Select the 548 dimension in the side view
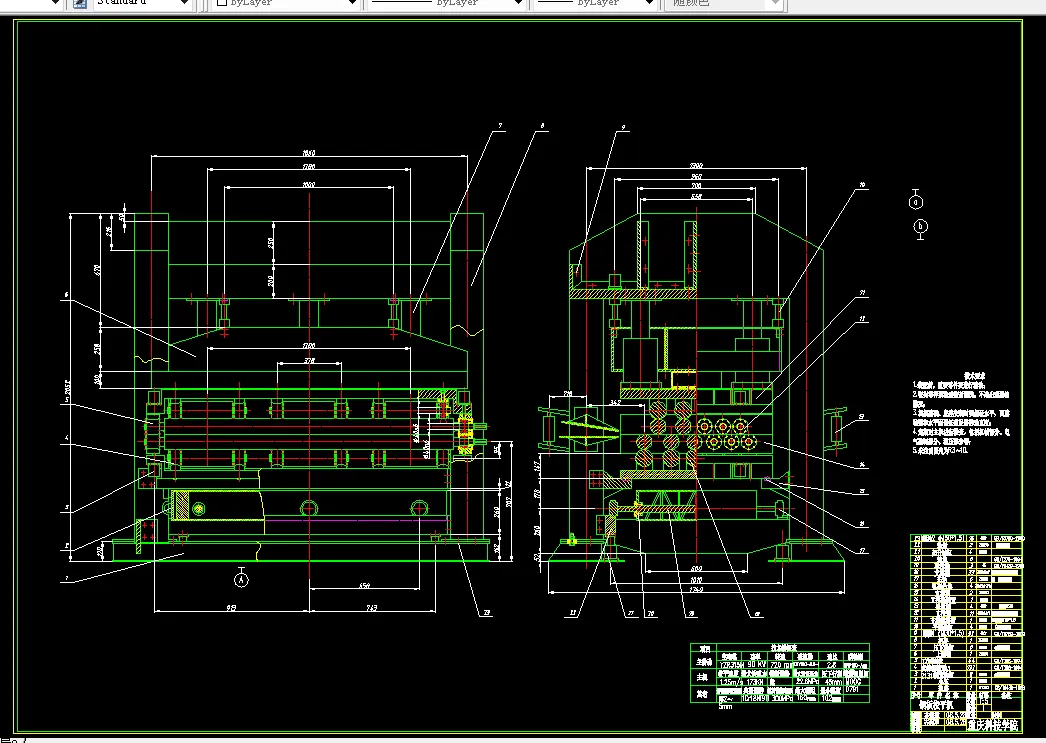The image size is (1046, 743). pyautogui.click(x=696, y=197)
